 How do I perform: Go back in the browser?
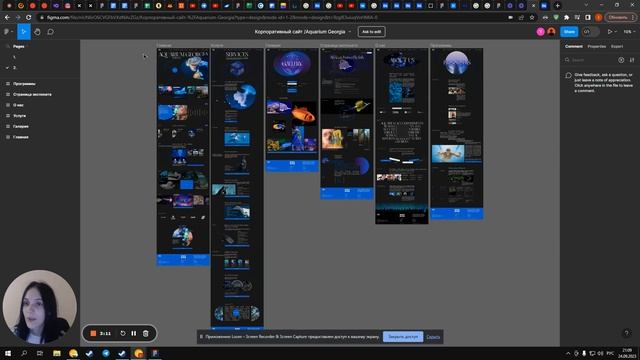pos(7,18)
